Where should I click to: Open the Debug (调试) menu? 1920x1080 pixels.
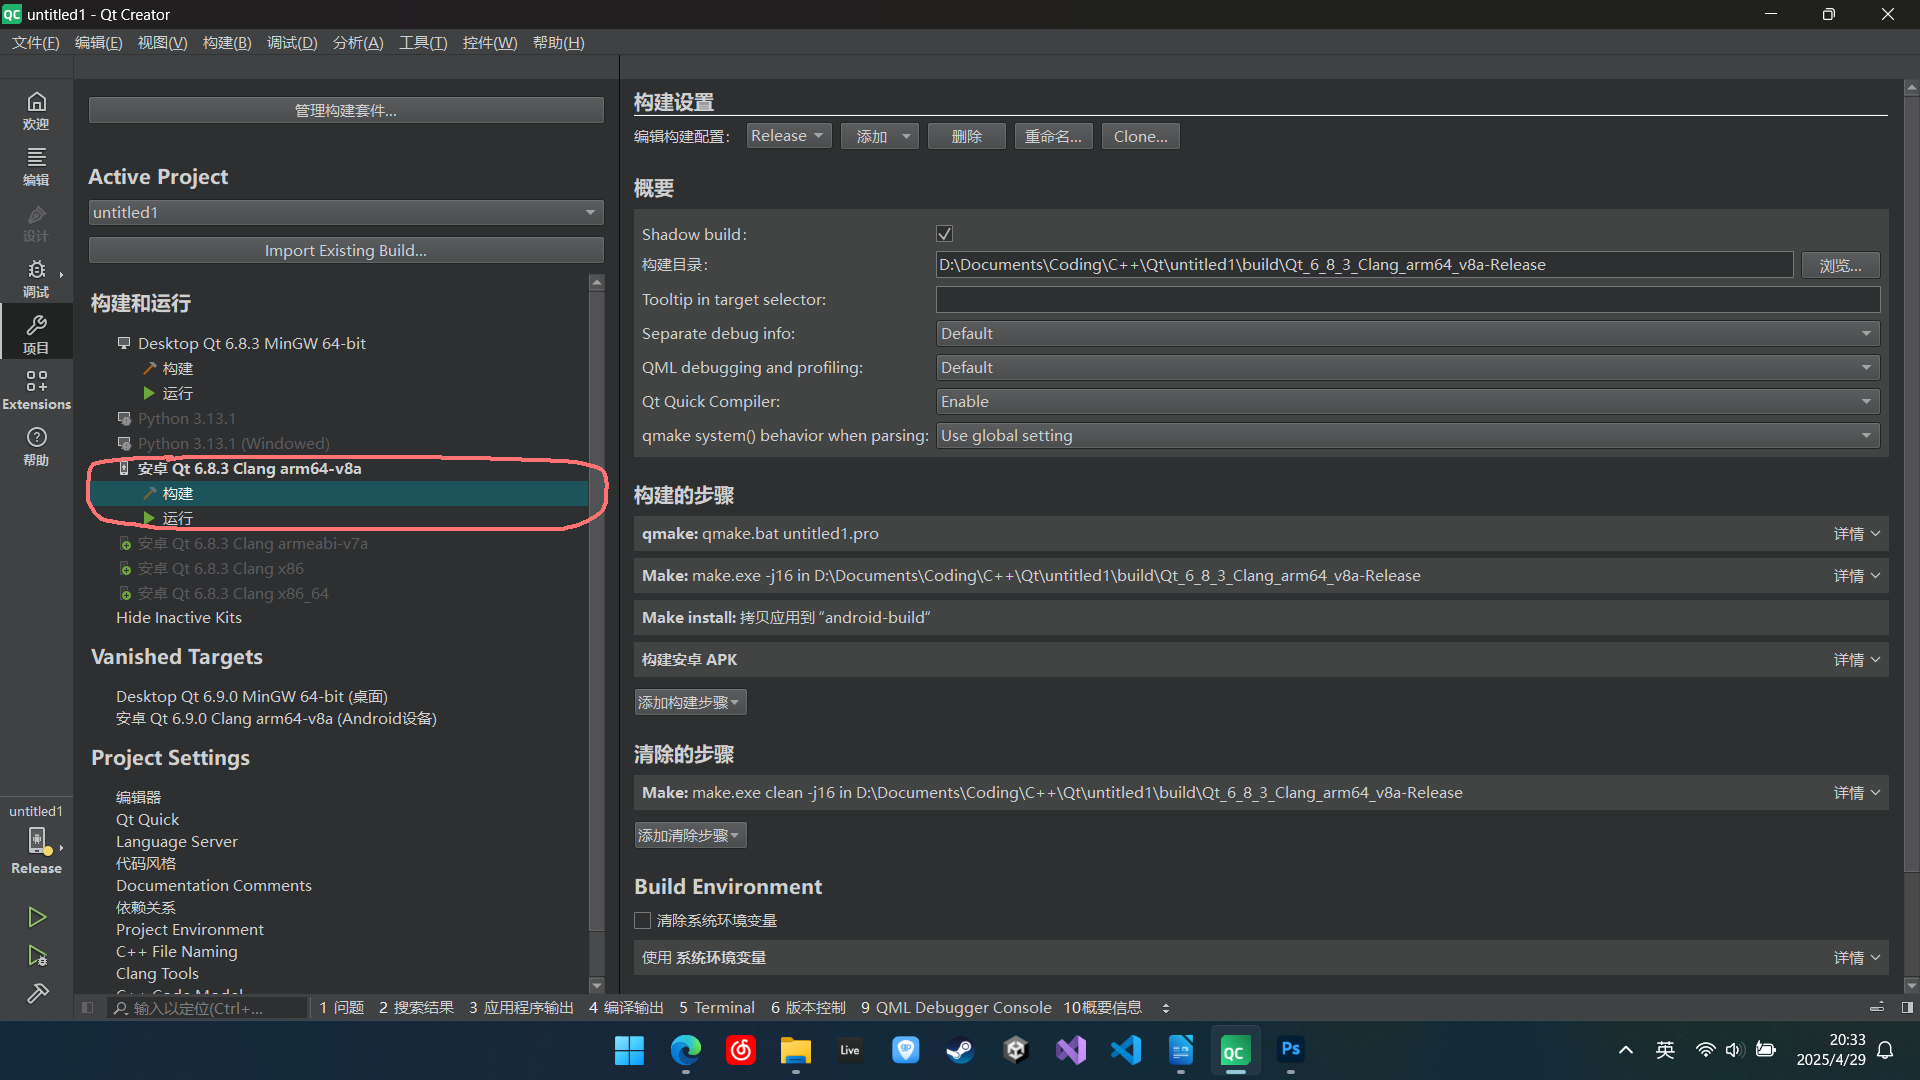pos(292,43)
